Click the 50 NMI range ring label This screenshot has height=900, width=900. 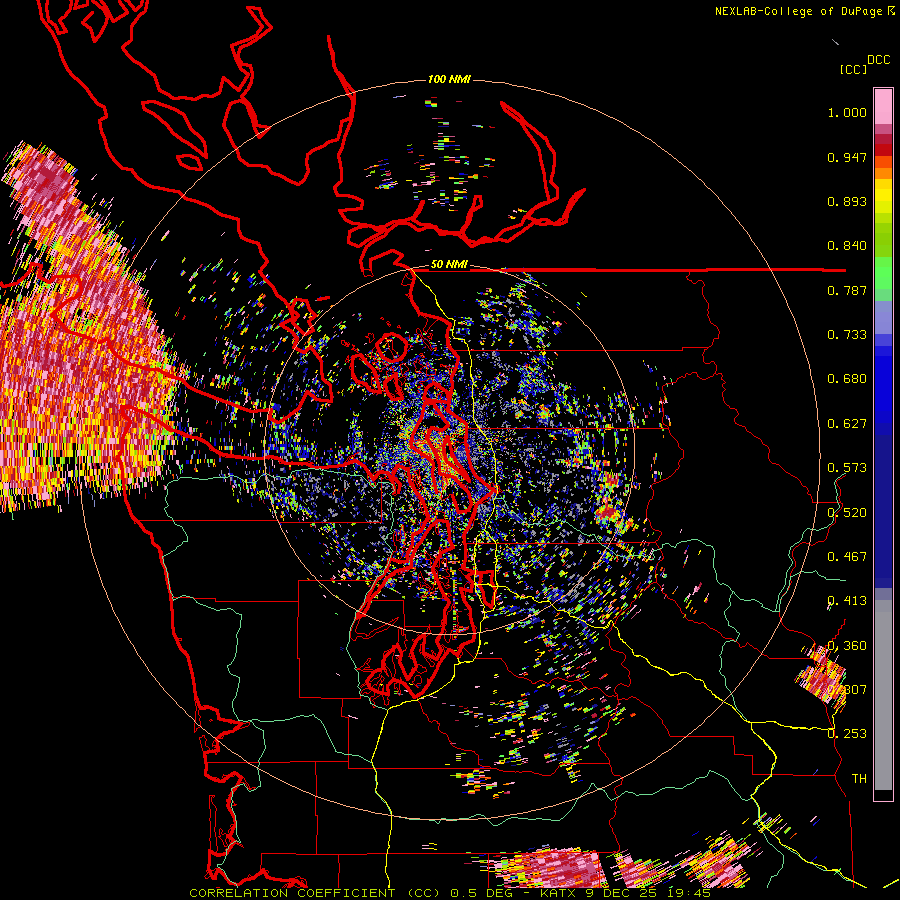coord(449,264)
